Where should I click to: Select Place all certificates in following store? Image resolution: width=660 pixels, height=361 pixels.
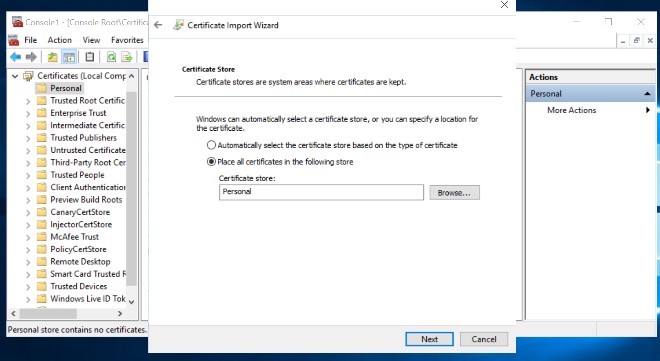click(211, 162)
